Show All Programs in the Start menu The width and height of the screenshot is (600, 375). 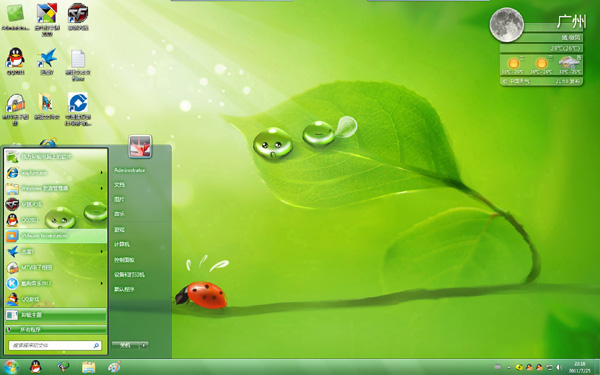[56, 329]
